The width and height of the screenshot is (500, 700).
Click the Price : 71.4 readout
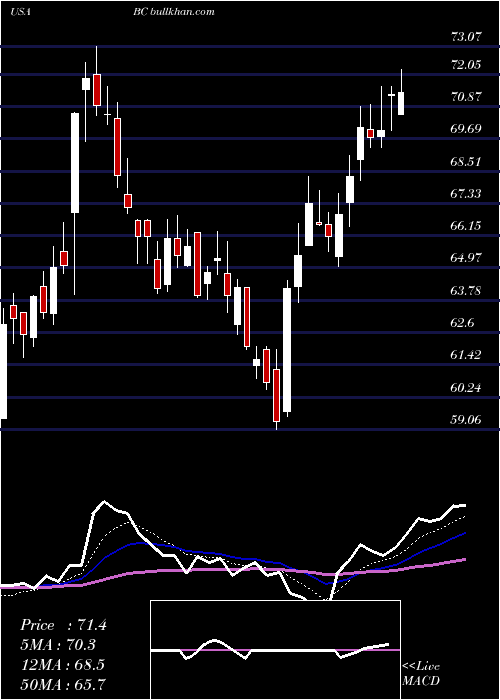pyautogui.click(x=63, y=625)
